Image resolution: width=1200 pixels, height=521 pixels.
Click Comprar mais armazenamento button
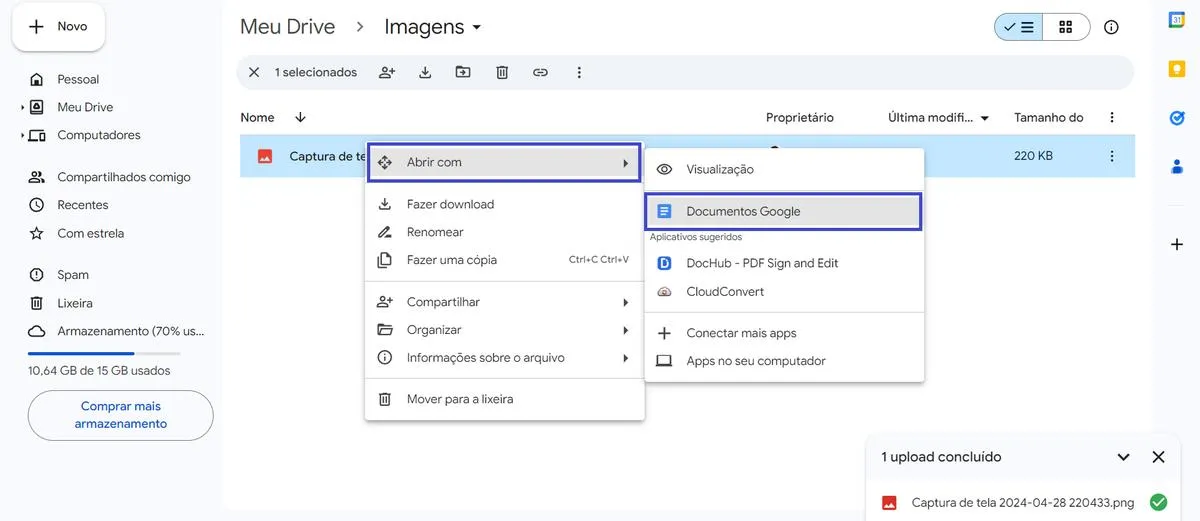pyautogui.click(x=121, y=415)
